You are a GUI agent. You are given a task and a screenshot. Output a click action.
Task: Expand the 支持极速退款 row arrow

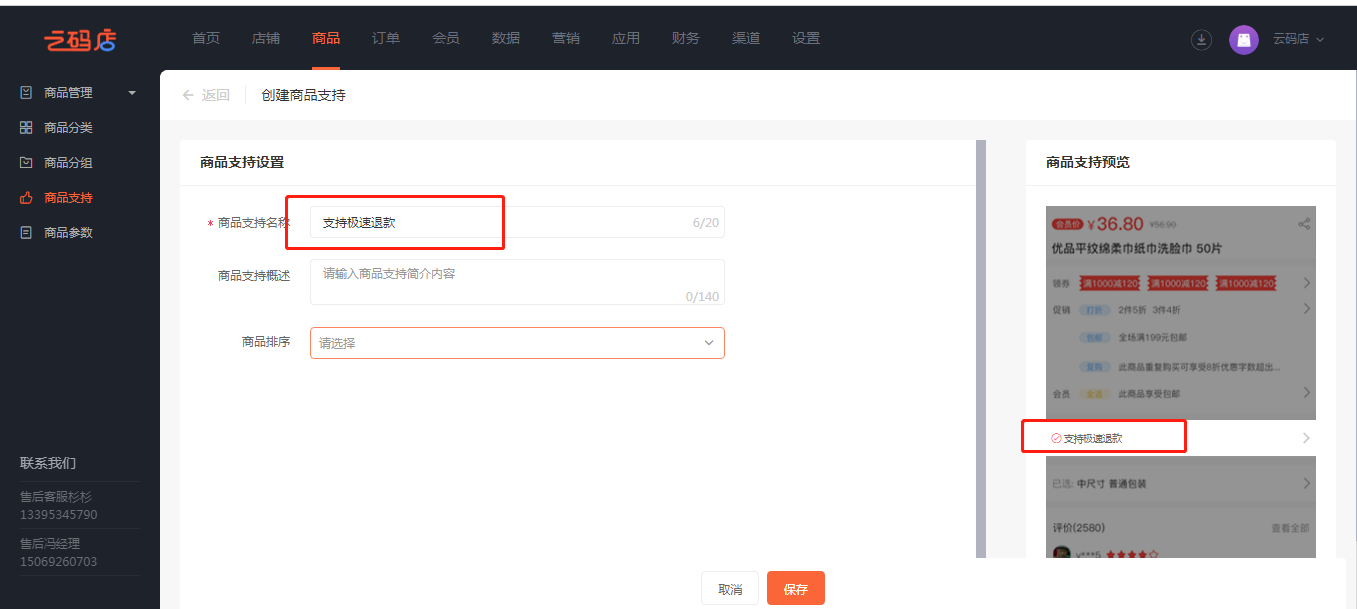[x=1306, y=438]
